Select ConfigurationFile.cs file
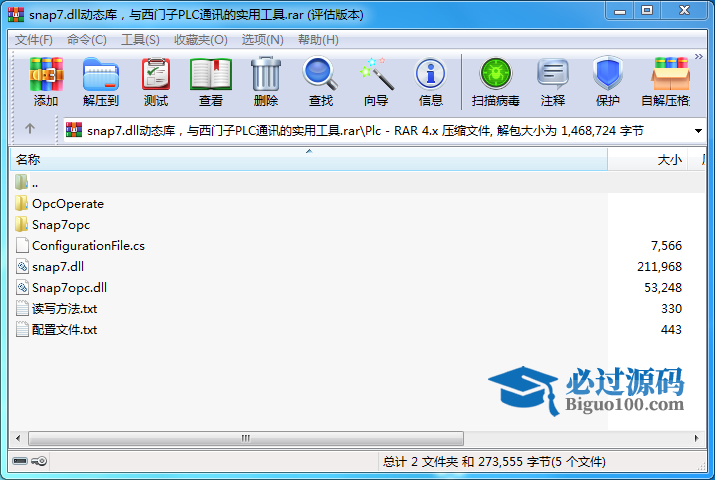The image size is (715, 480). [357, 246]
